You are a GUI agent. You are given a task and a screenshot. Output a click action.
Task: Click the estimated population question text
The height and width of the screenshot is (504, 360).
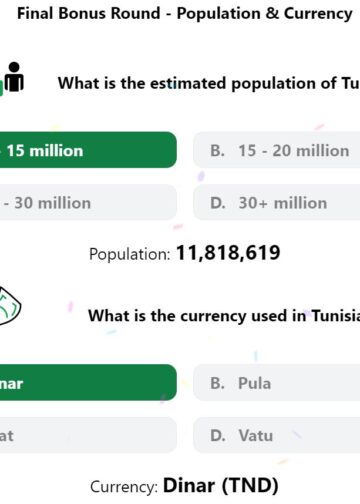click(209, 83)
